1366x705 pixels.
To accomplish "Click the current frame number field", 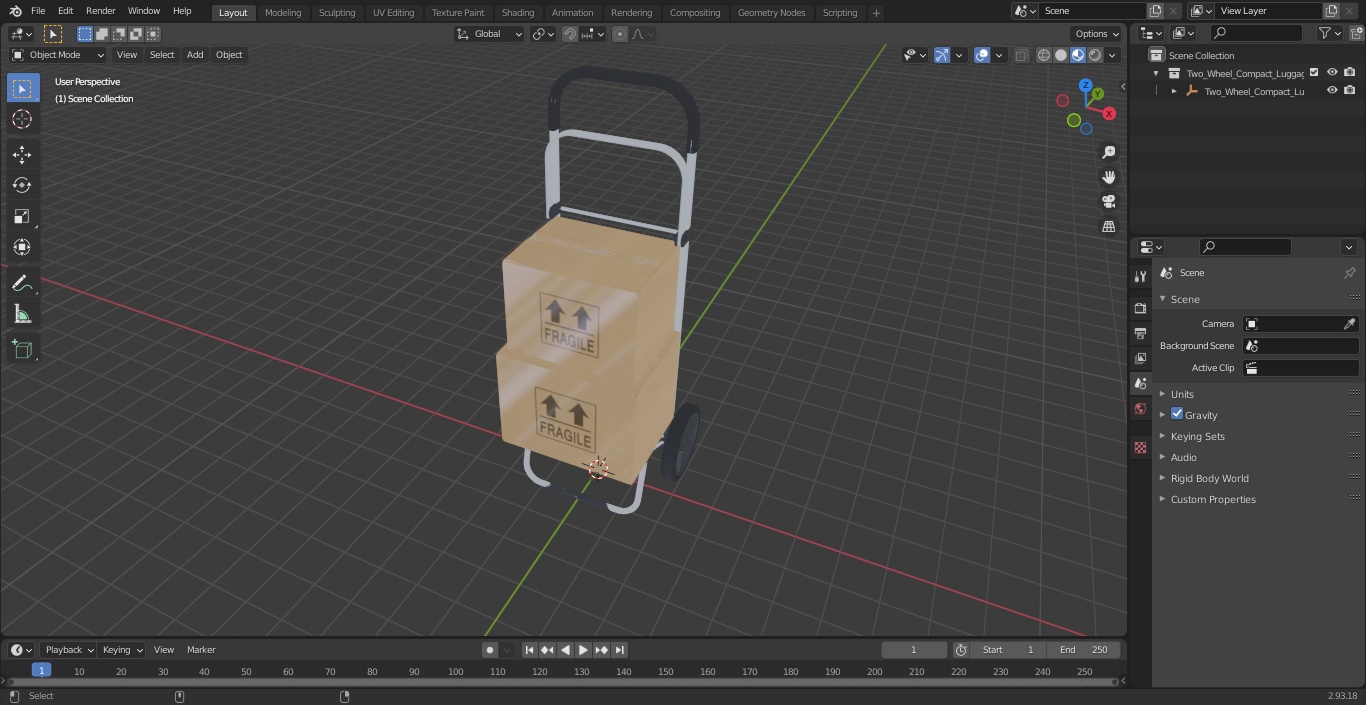I will point(914,650).
